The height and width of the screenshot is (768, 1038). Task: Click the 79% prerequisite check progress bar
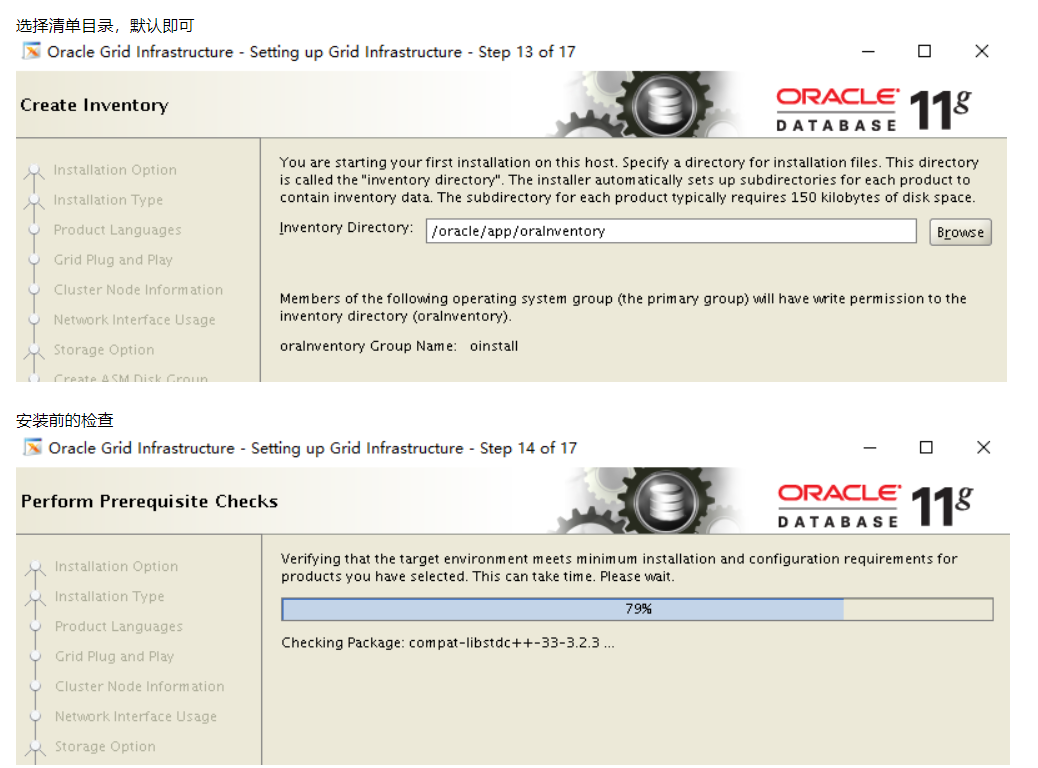point(637,609)
